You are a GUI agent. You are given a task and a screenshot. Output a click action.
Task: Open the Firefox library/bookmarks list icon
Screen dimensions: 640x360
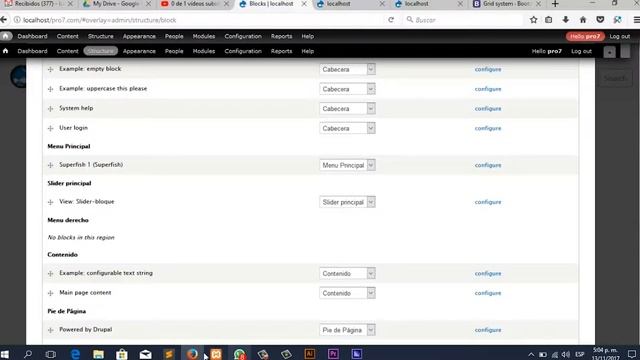(x=549, y=20)
